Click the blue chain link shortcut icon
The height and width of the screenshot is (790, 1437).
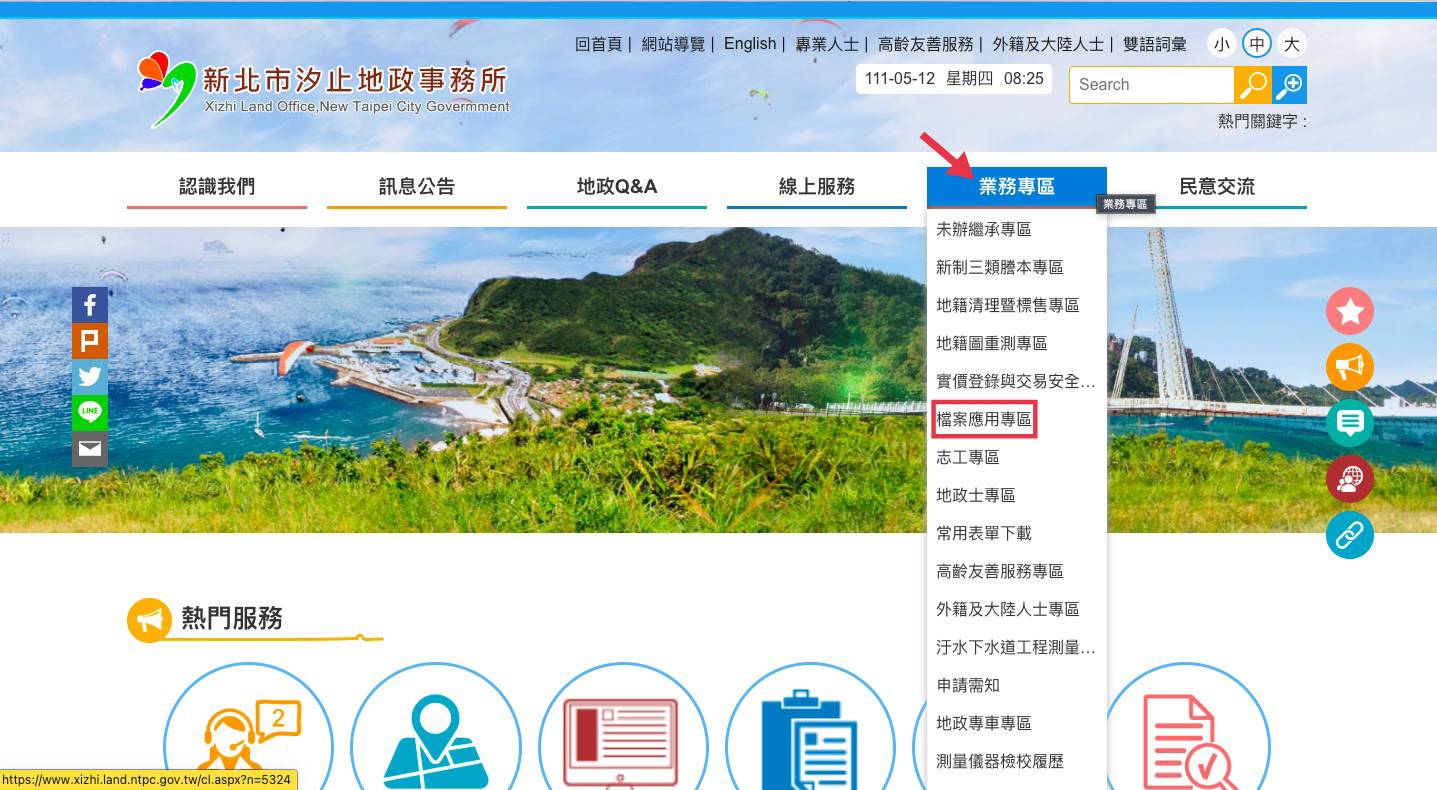1350,536
